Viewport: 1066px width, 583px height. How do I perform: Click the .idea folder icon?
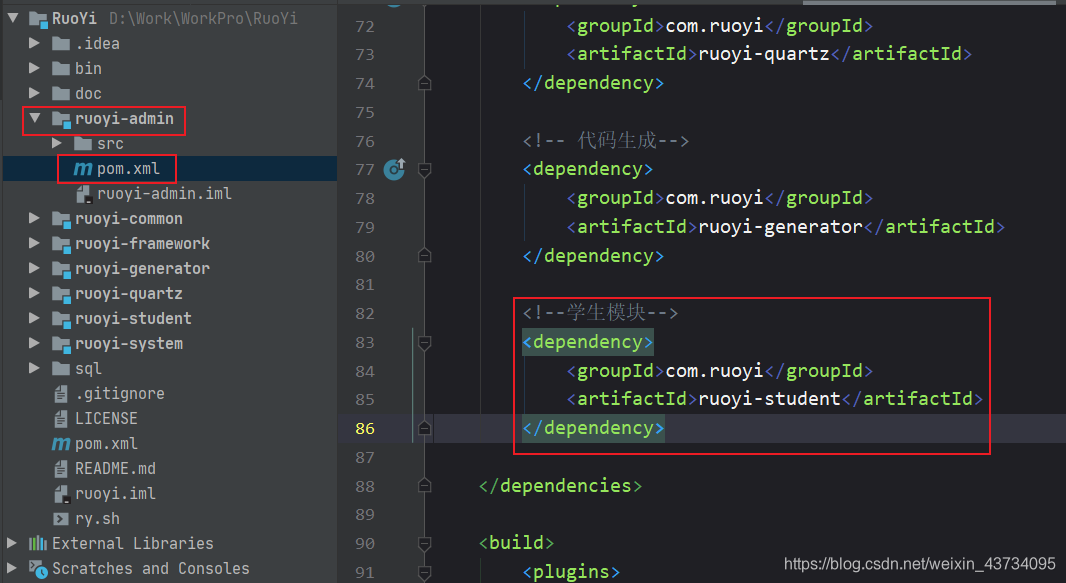(61, 44)
